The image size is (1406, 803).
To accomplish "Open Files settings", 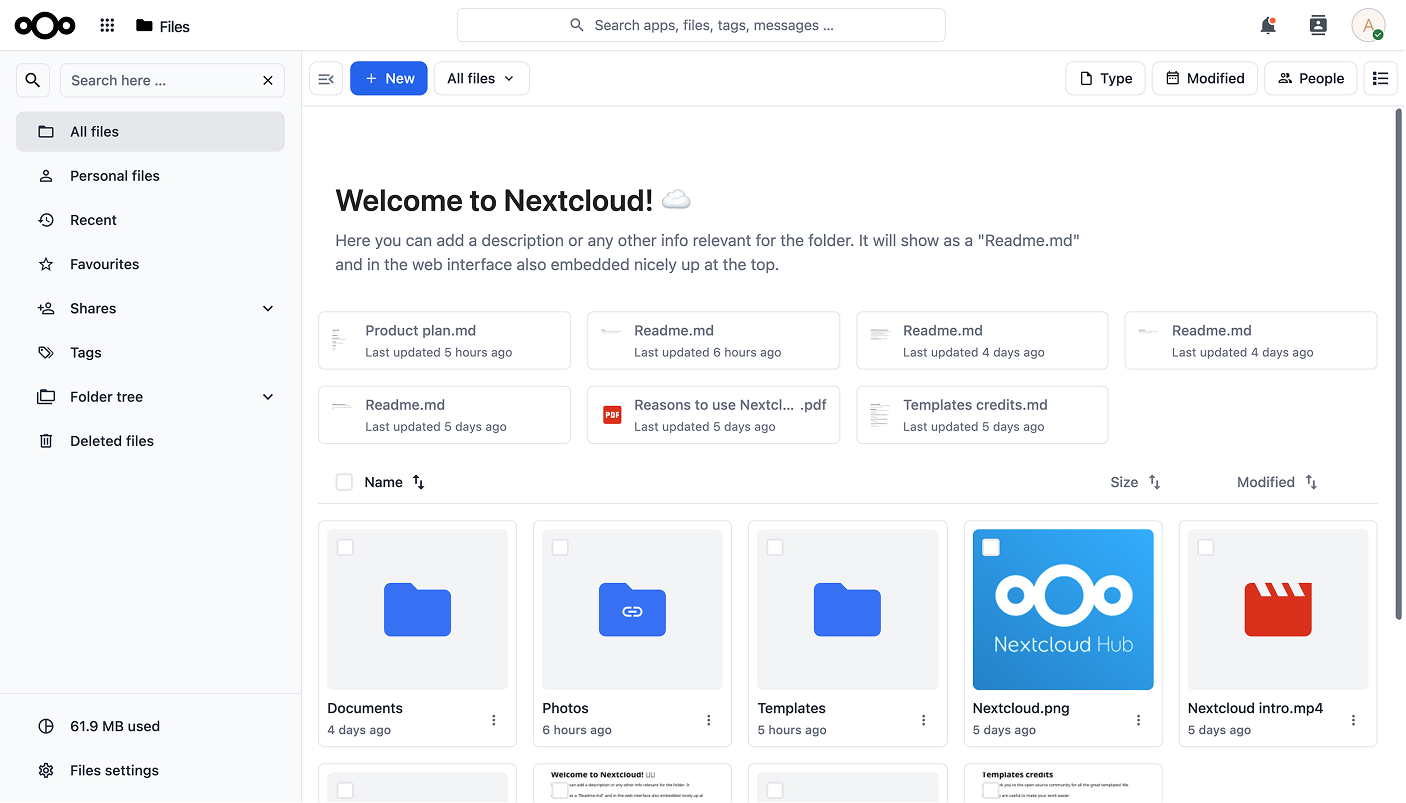I will (x=150, y=771).
